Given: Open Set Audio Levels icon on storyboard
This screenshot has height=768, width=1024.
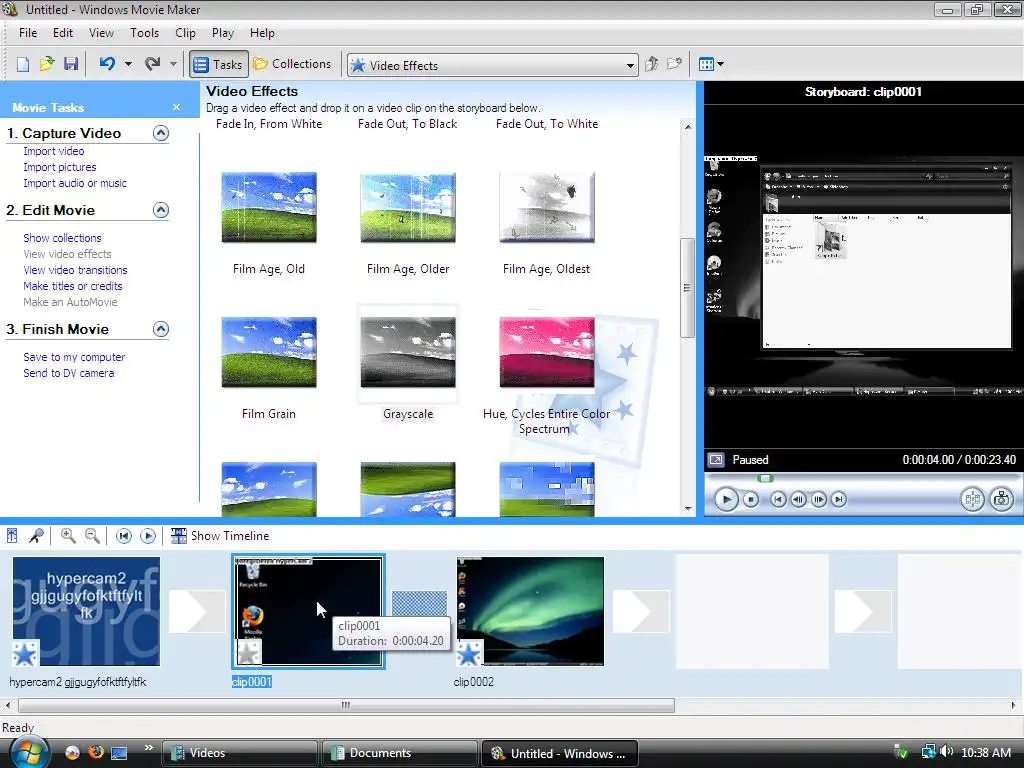Looking at the screenshot, I should point(12,536).
